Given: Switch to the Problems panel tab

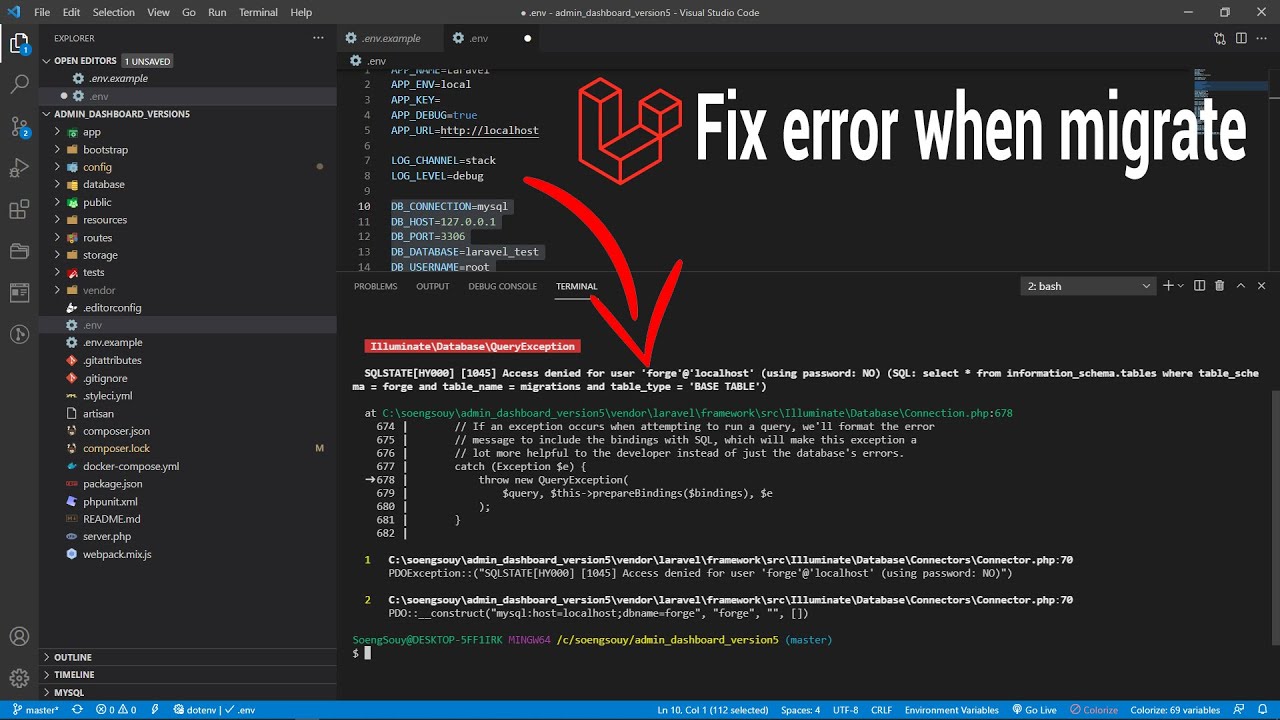Looking at the screenshot, I should click(376, 286).
